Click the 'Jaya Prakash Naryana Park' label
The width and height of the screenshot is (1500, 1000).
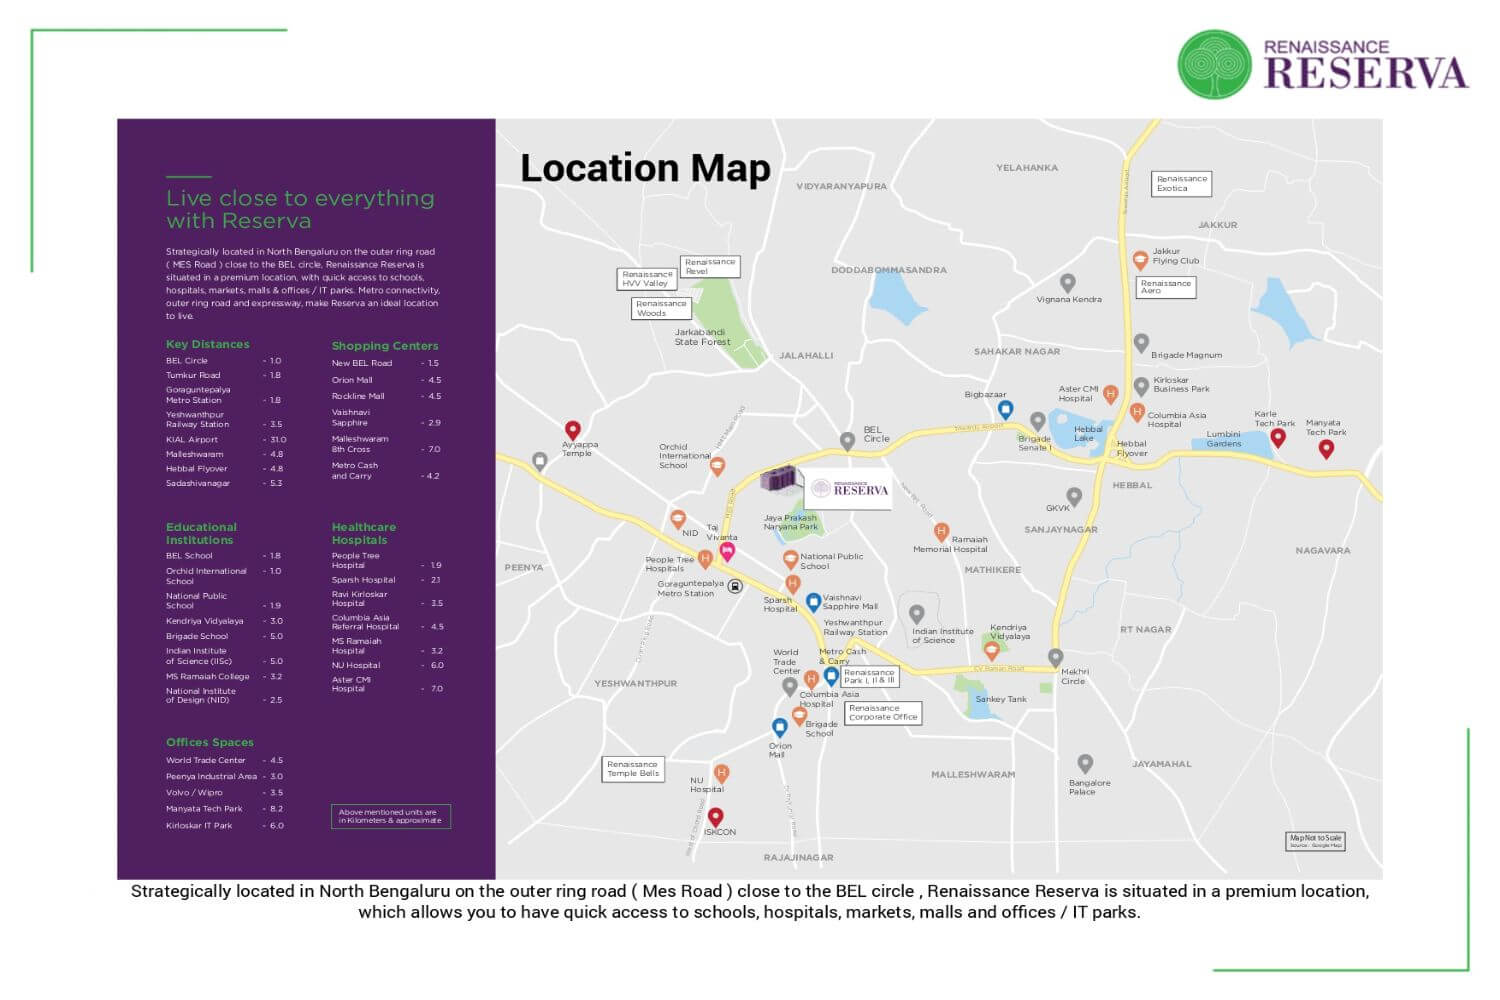click(791, 523)
